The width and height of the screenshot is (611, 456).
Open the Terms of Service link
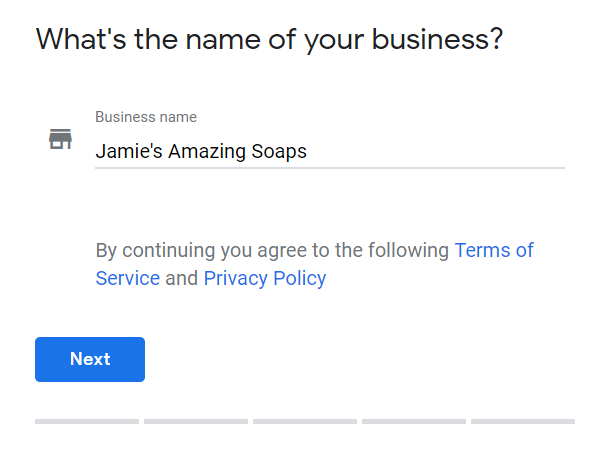494,250
